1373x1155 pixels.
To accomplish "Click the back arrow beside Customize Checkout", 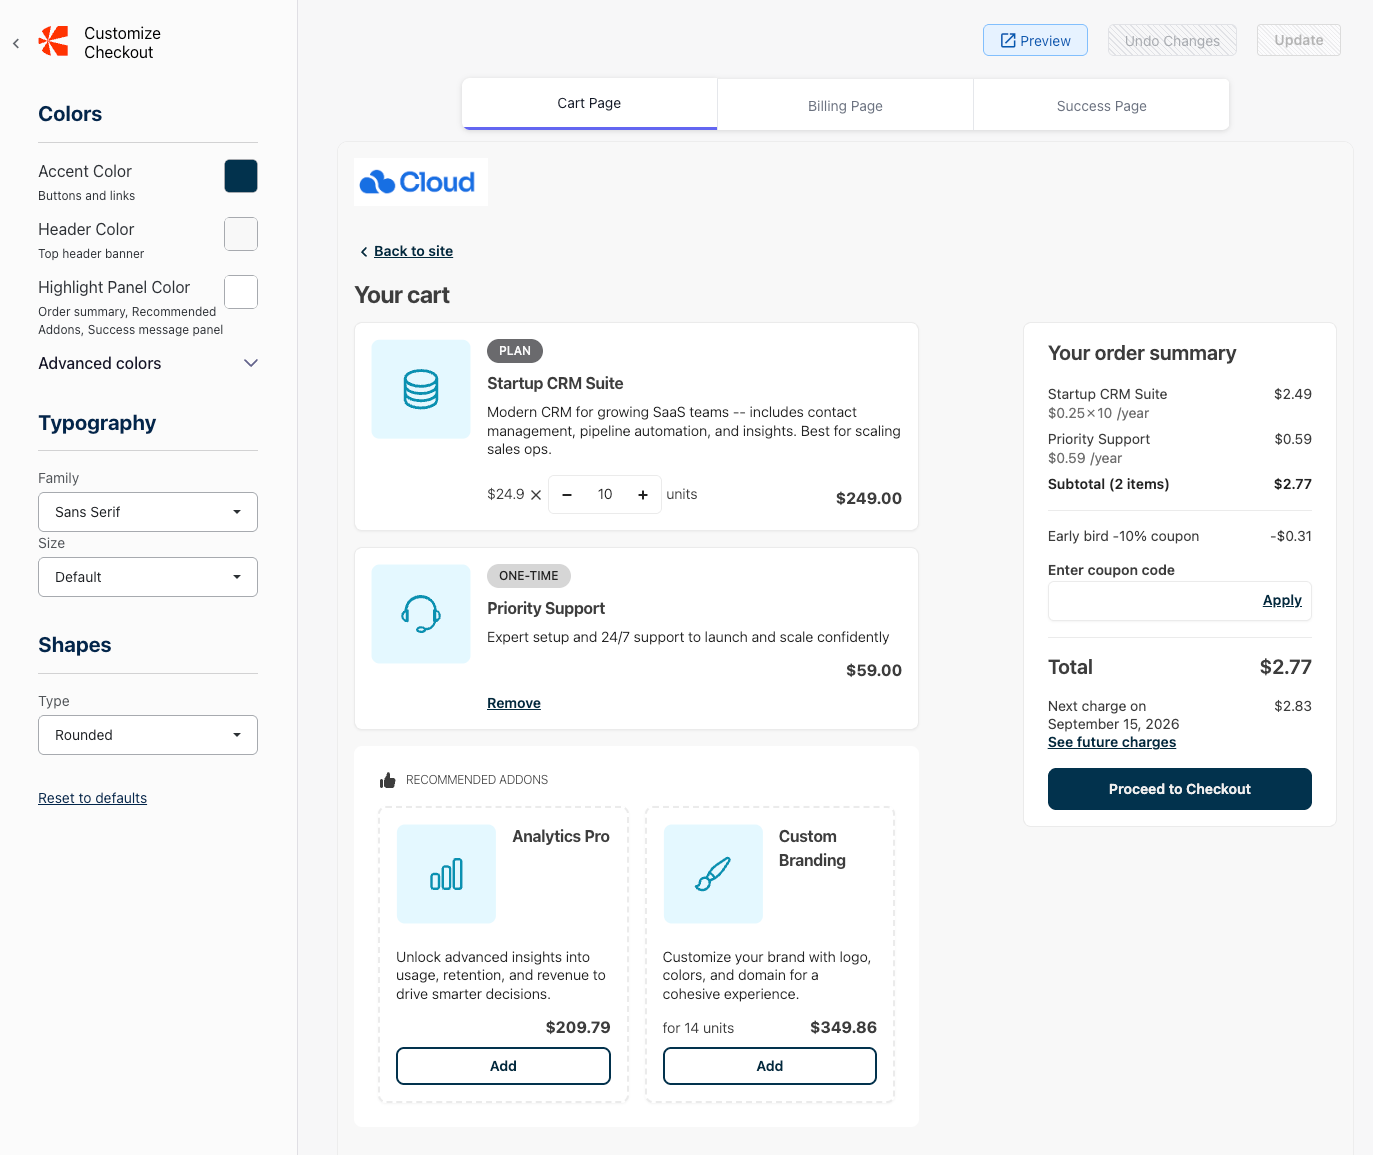I will point(16,43).
